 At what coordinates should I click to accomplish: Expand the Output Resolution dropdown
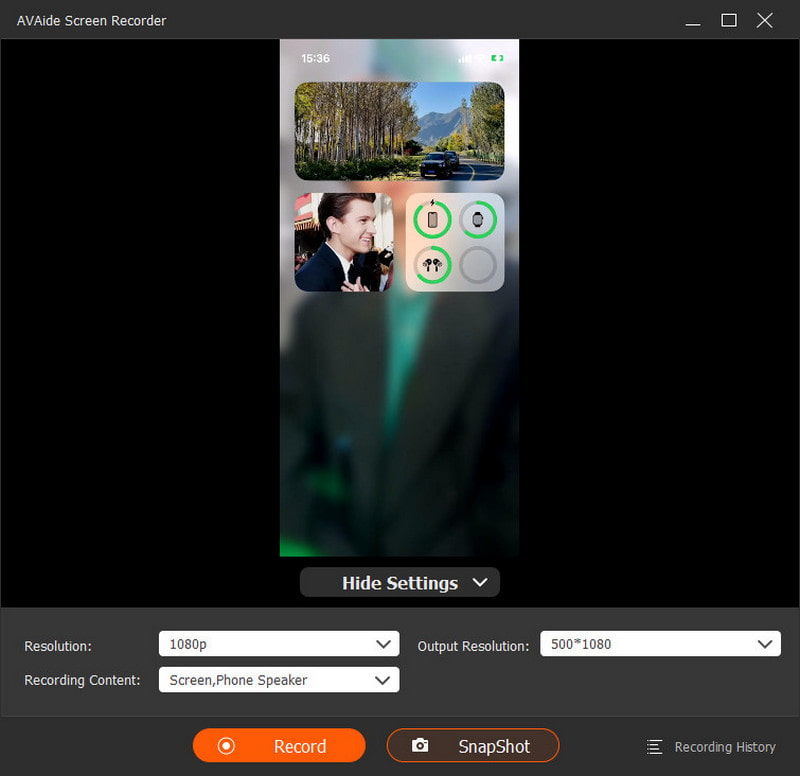[x=660, y=644]
